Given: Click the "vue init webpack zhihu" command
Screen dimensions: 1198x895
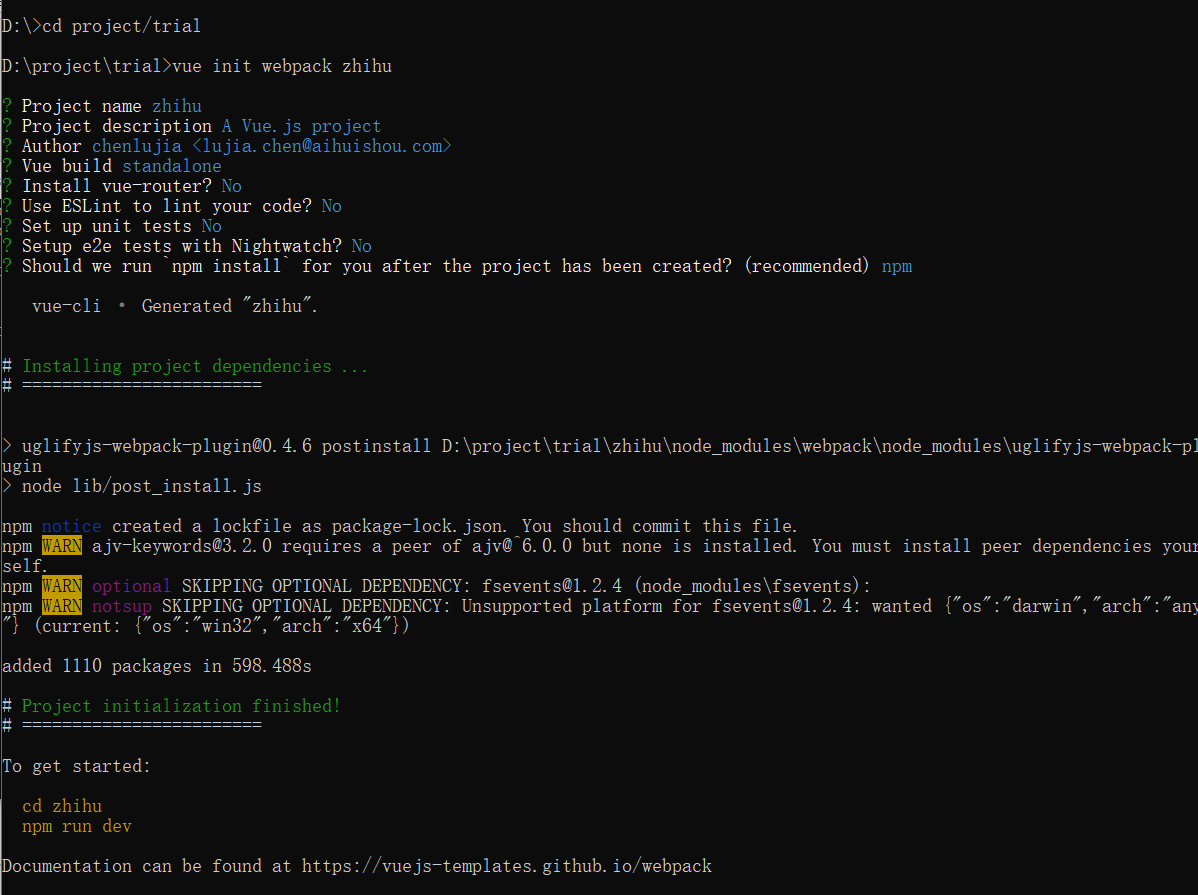Looking at the screenshot, I should coord(282,66).
